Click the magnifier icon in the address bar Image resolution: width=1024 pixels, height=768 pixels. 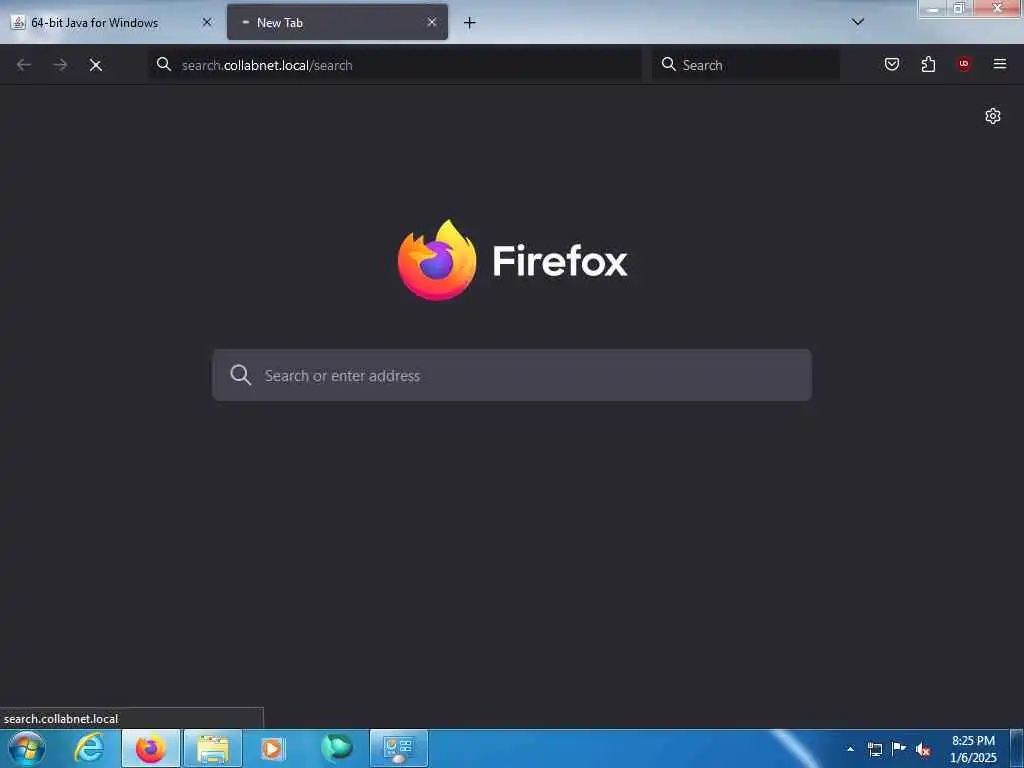pyautogui.click(x=164, y=64)
